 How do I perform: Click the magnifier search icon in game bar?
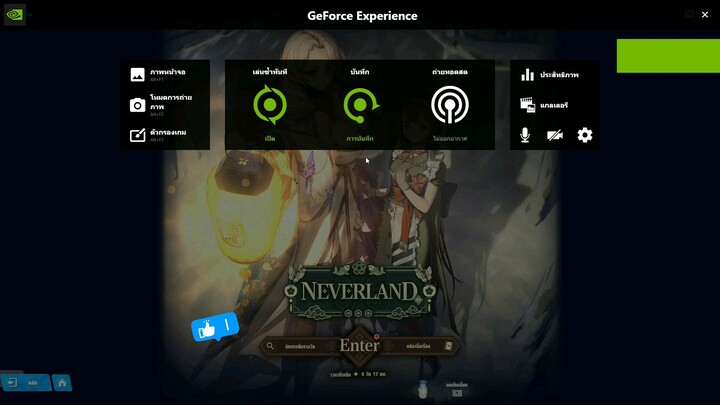click(x=270, y=346)
